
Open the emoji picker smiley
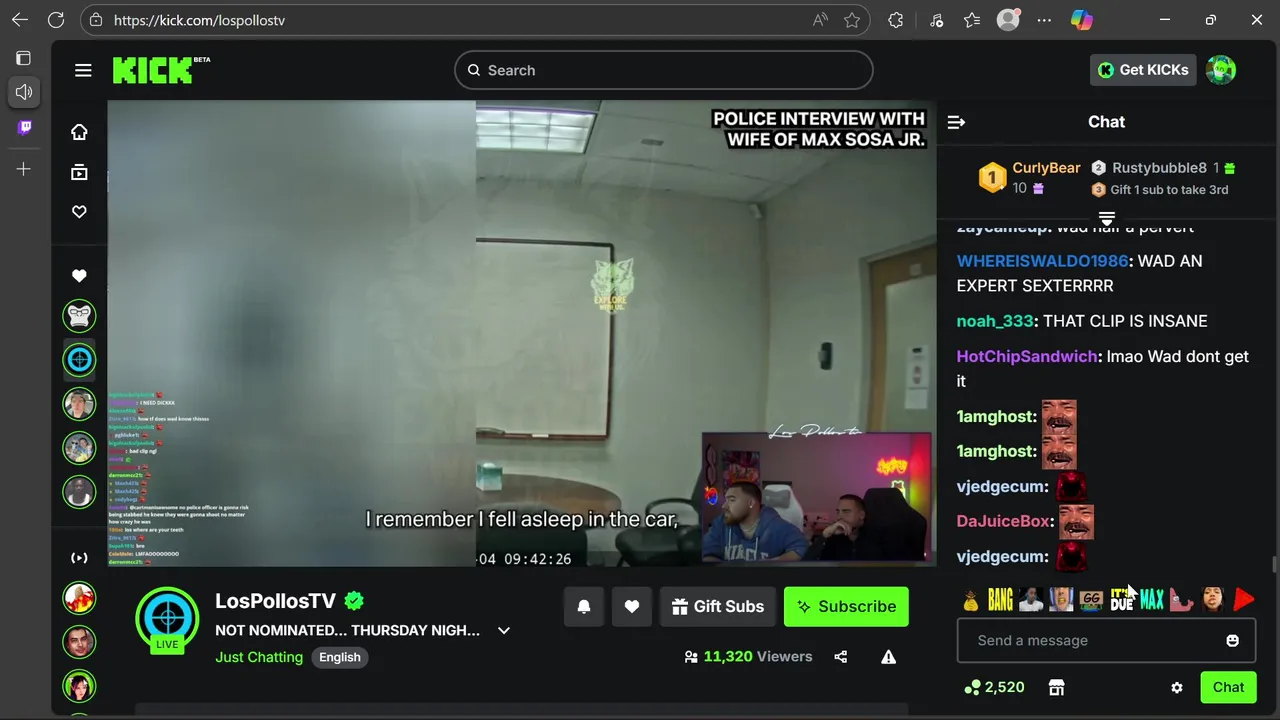pyautogui.click(x=1232, y=641)
